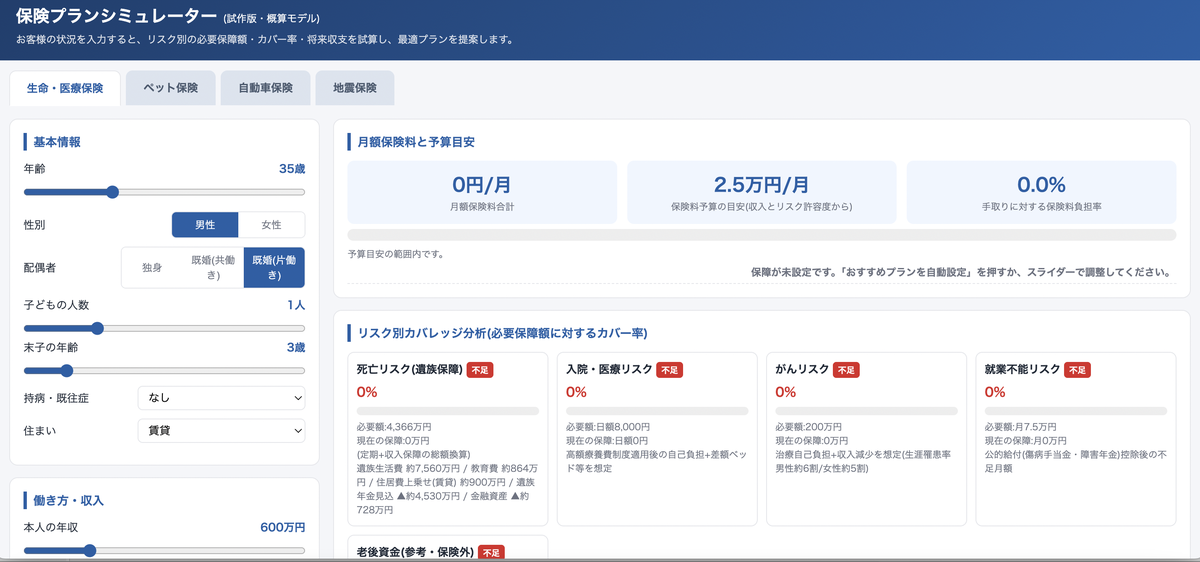Click the 600万円 income value
The image size is (1200, 562).
tap(283, 527)
